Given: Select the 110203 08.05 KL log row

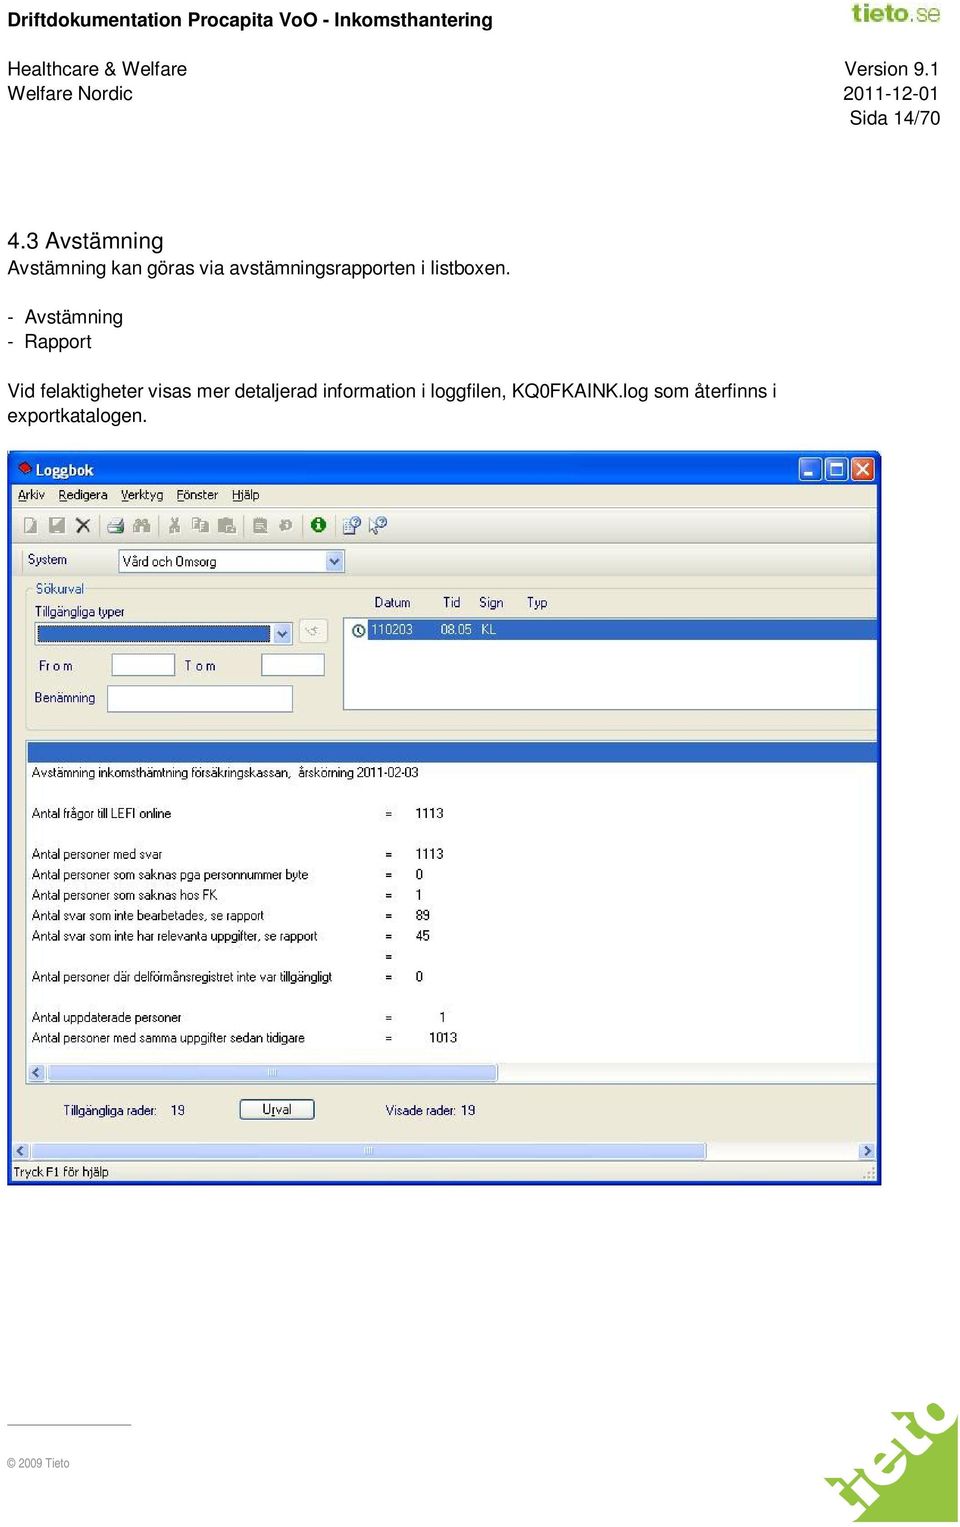Looking at the screenshot, I should (611, 630).
